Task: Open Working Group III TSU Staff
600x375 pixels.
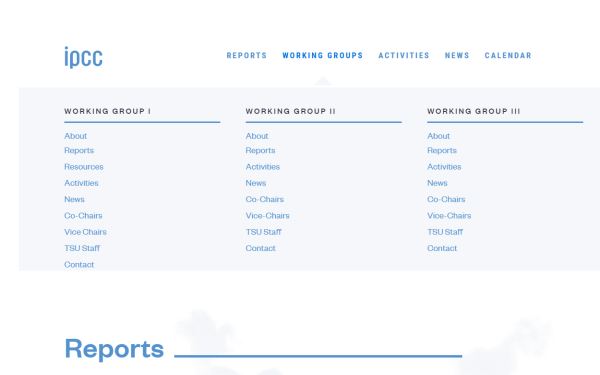Action: (x=445, y=232)
